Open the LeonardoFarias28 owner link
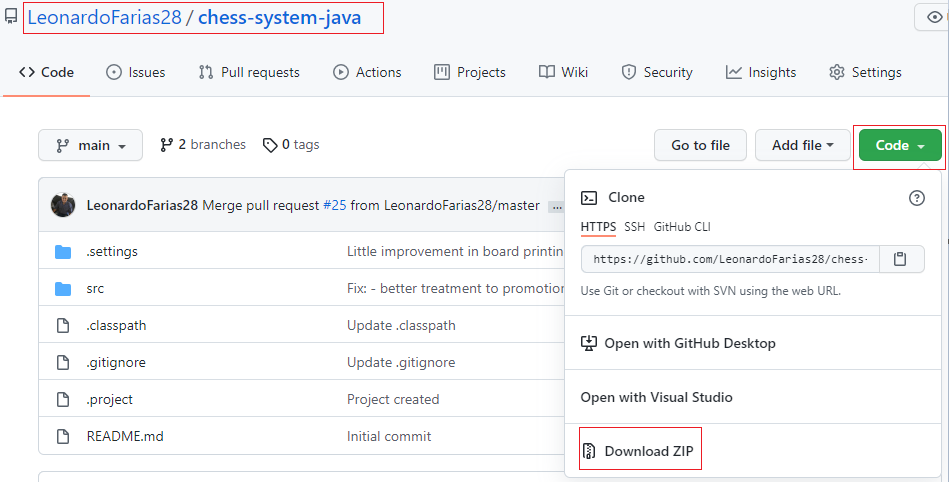949x482 pixels. click(x=105, y=17)
